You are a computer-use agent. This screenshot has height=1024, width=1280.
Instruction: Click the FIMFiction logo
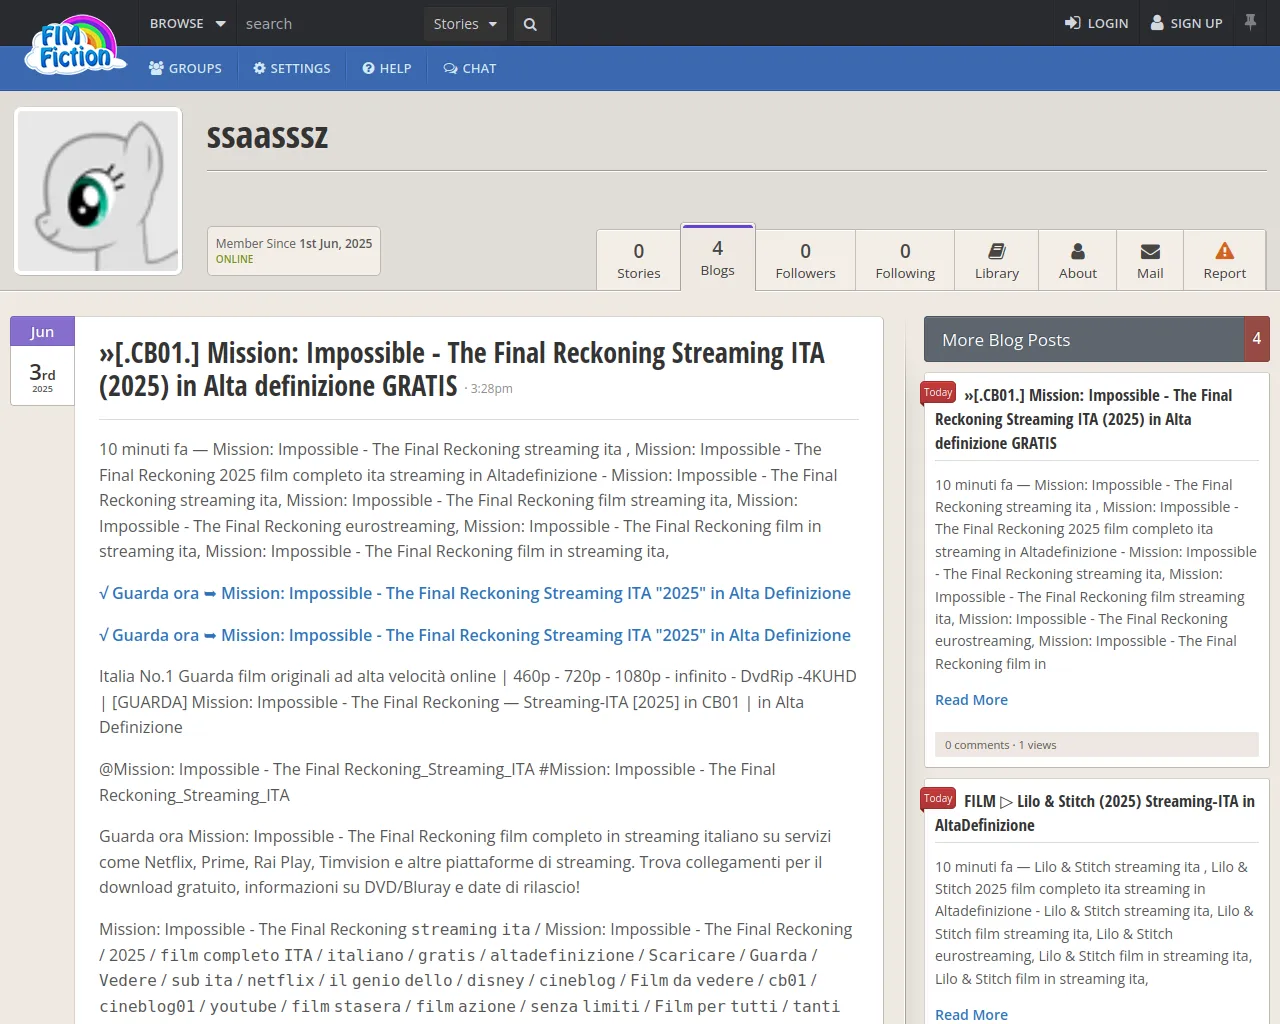[x=75, y=45]
